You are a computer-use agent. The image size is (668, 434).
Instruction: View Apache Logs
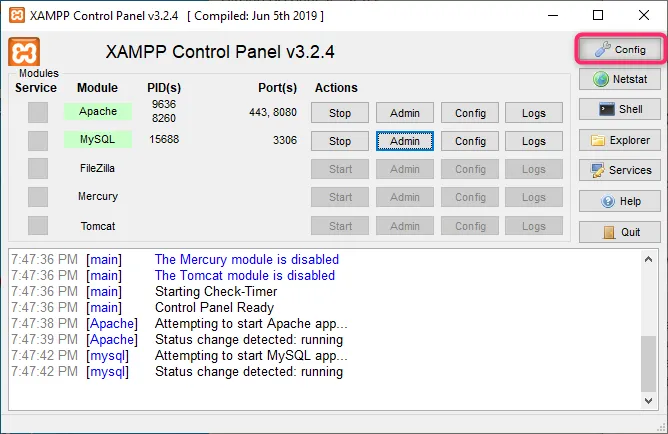point(534,113)
